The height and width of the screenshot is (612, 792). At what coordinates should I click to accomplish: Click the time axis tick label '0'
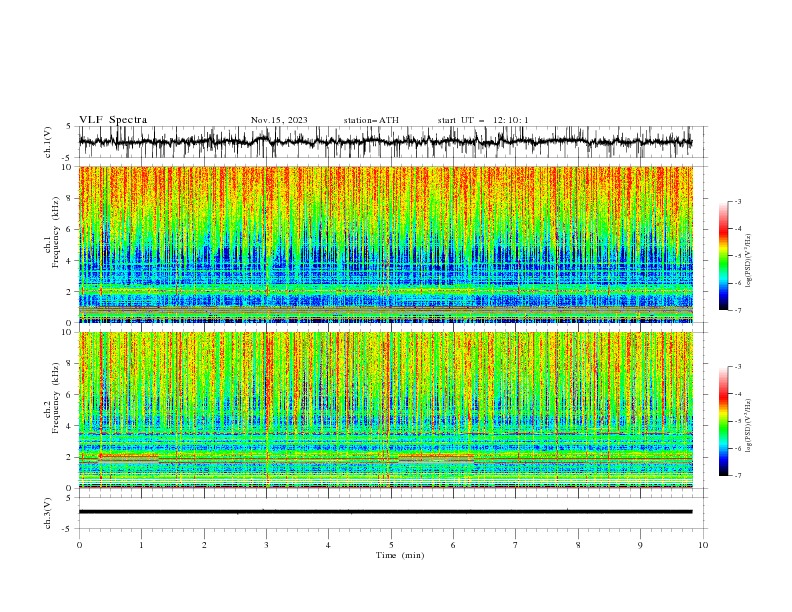(79, 545)
